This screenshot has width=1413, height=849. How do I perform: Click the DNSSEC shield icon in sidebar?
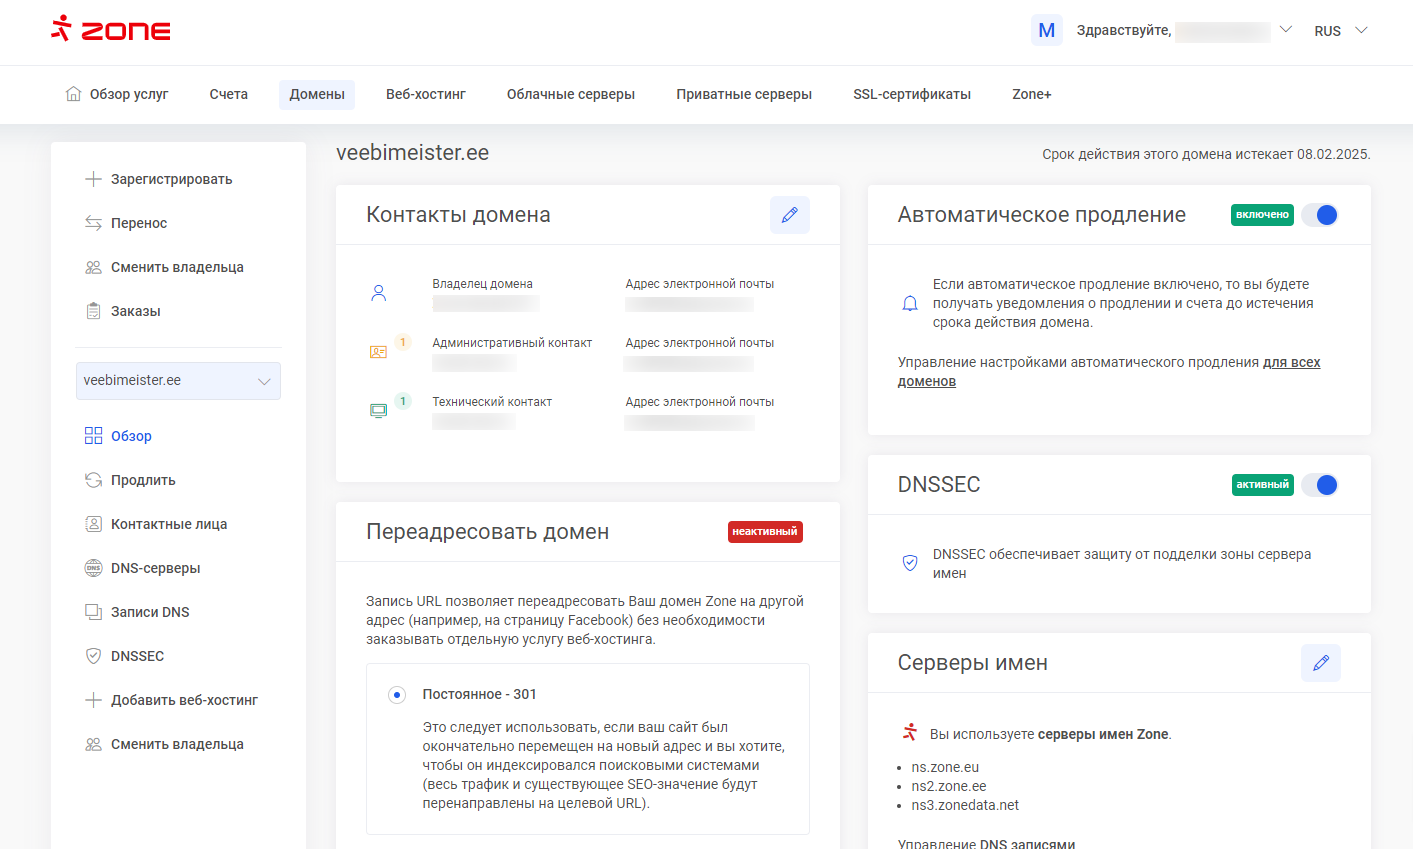tap(93, 656)
